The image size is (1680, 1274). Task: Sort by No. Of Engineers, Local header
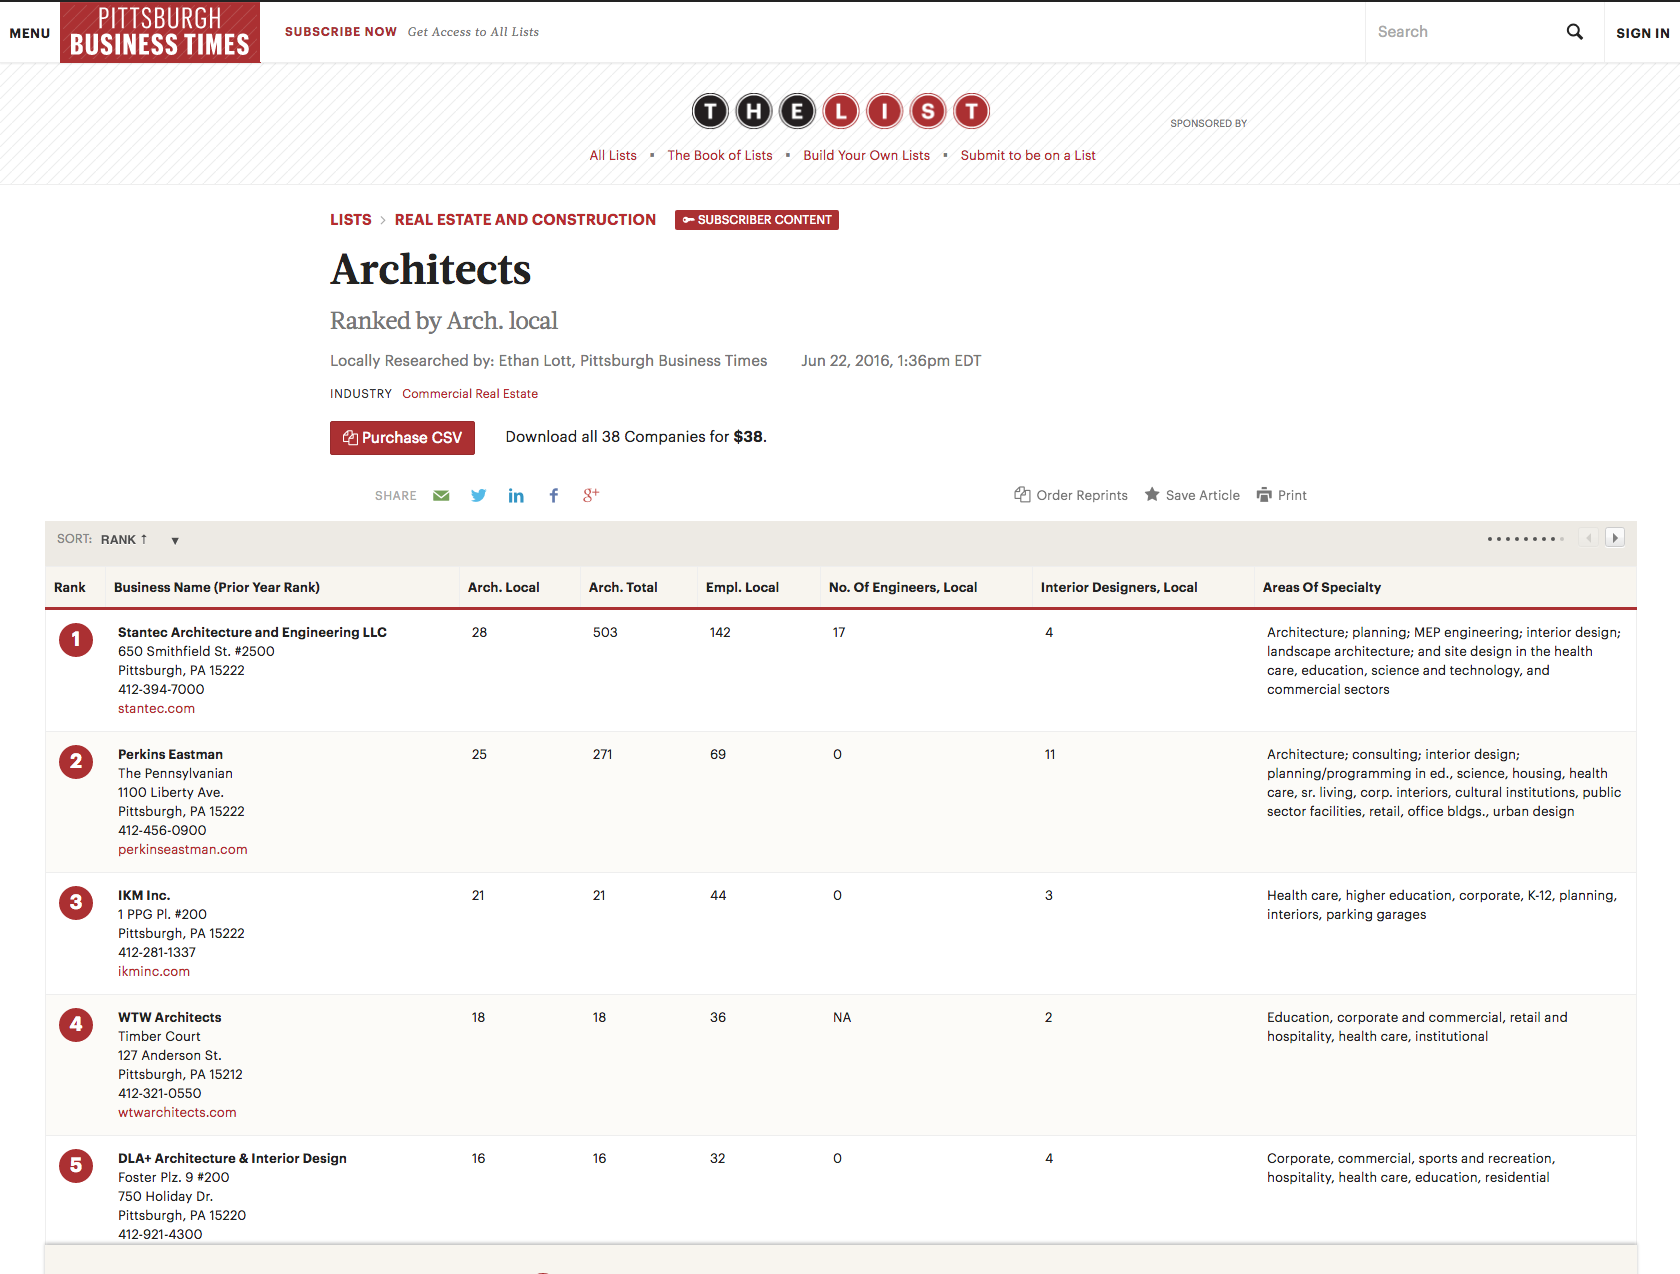click(903, 587)
